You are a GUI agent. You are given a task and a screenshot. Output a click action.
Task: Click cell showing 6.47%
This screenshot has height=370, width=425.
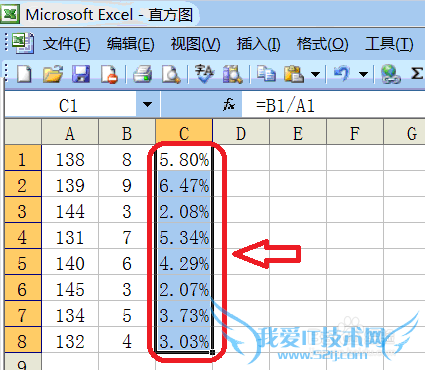[184, 184]
